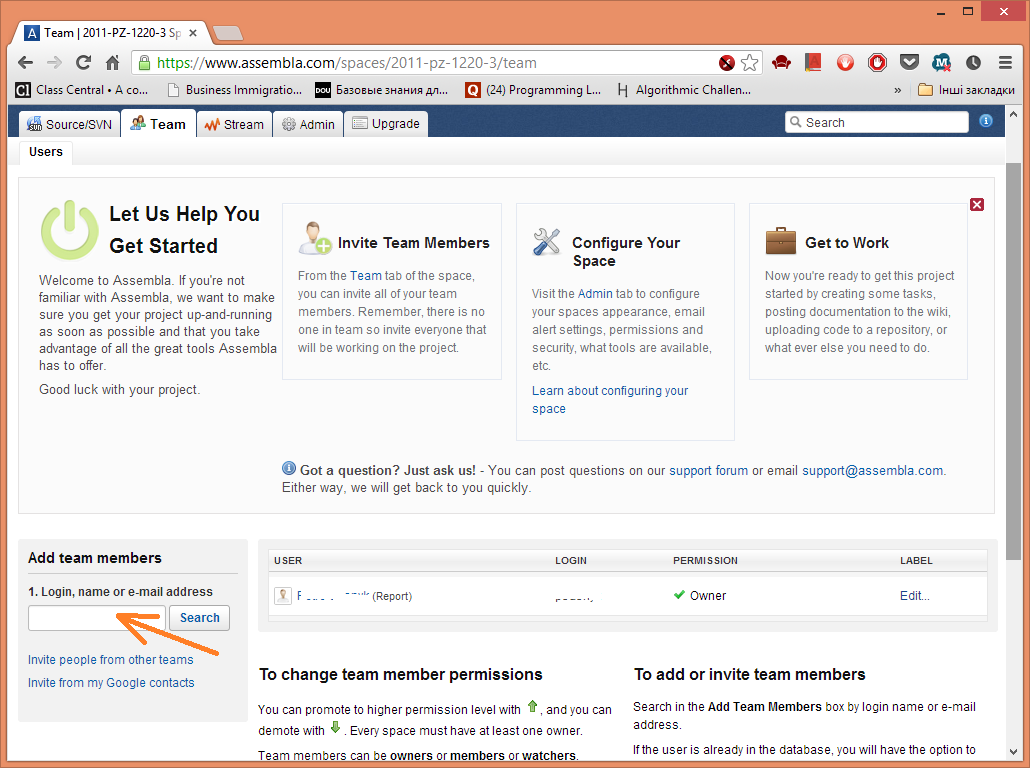
Task: Click the green power Get Started icon
Action: click(x=70, y=230)
